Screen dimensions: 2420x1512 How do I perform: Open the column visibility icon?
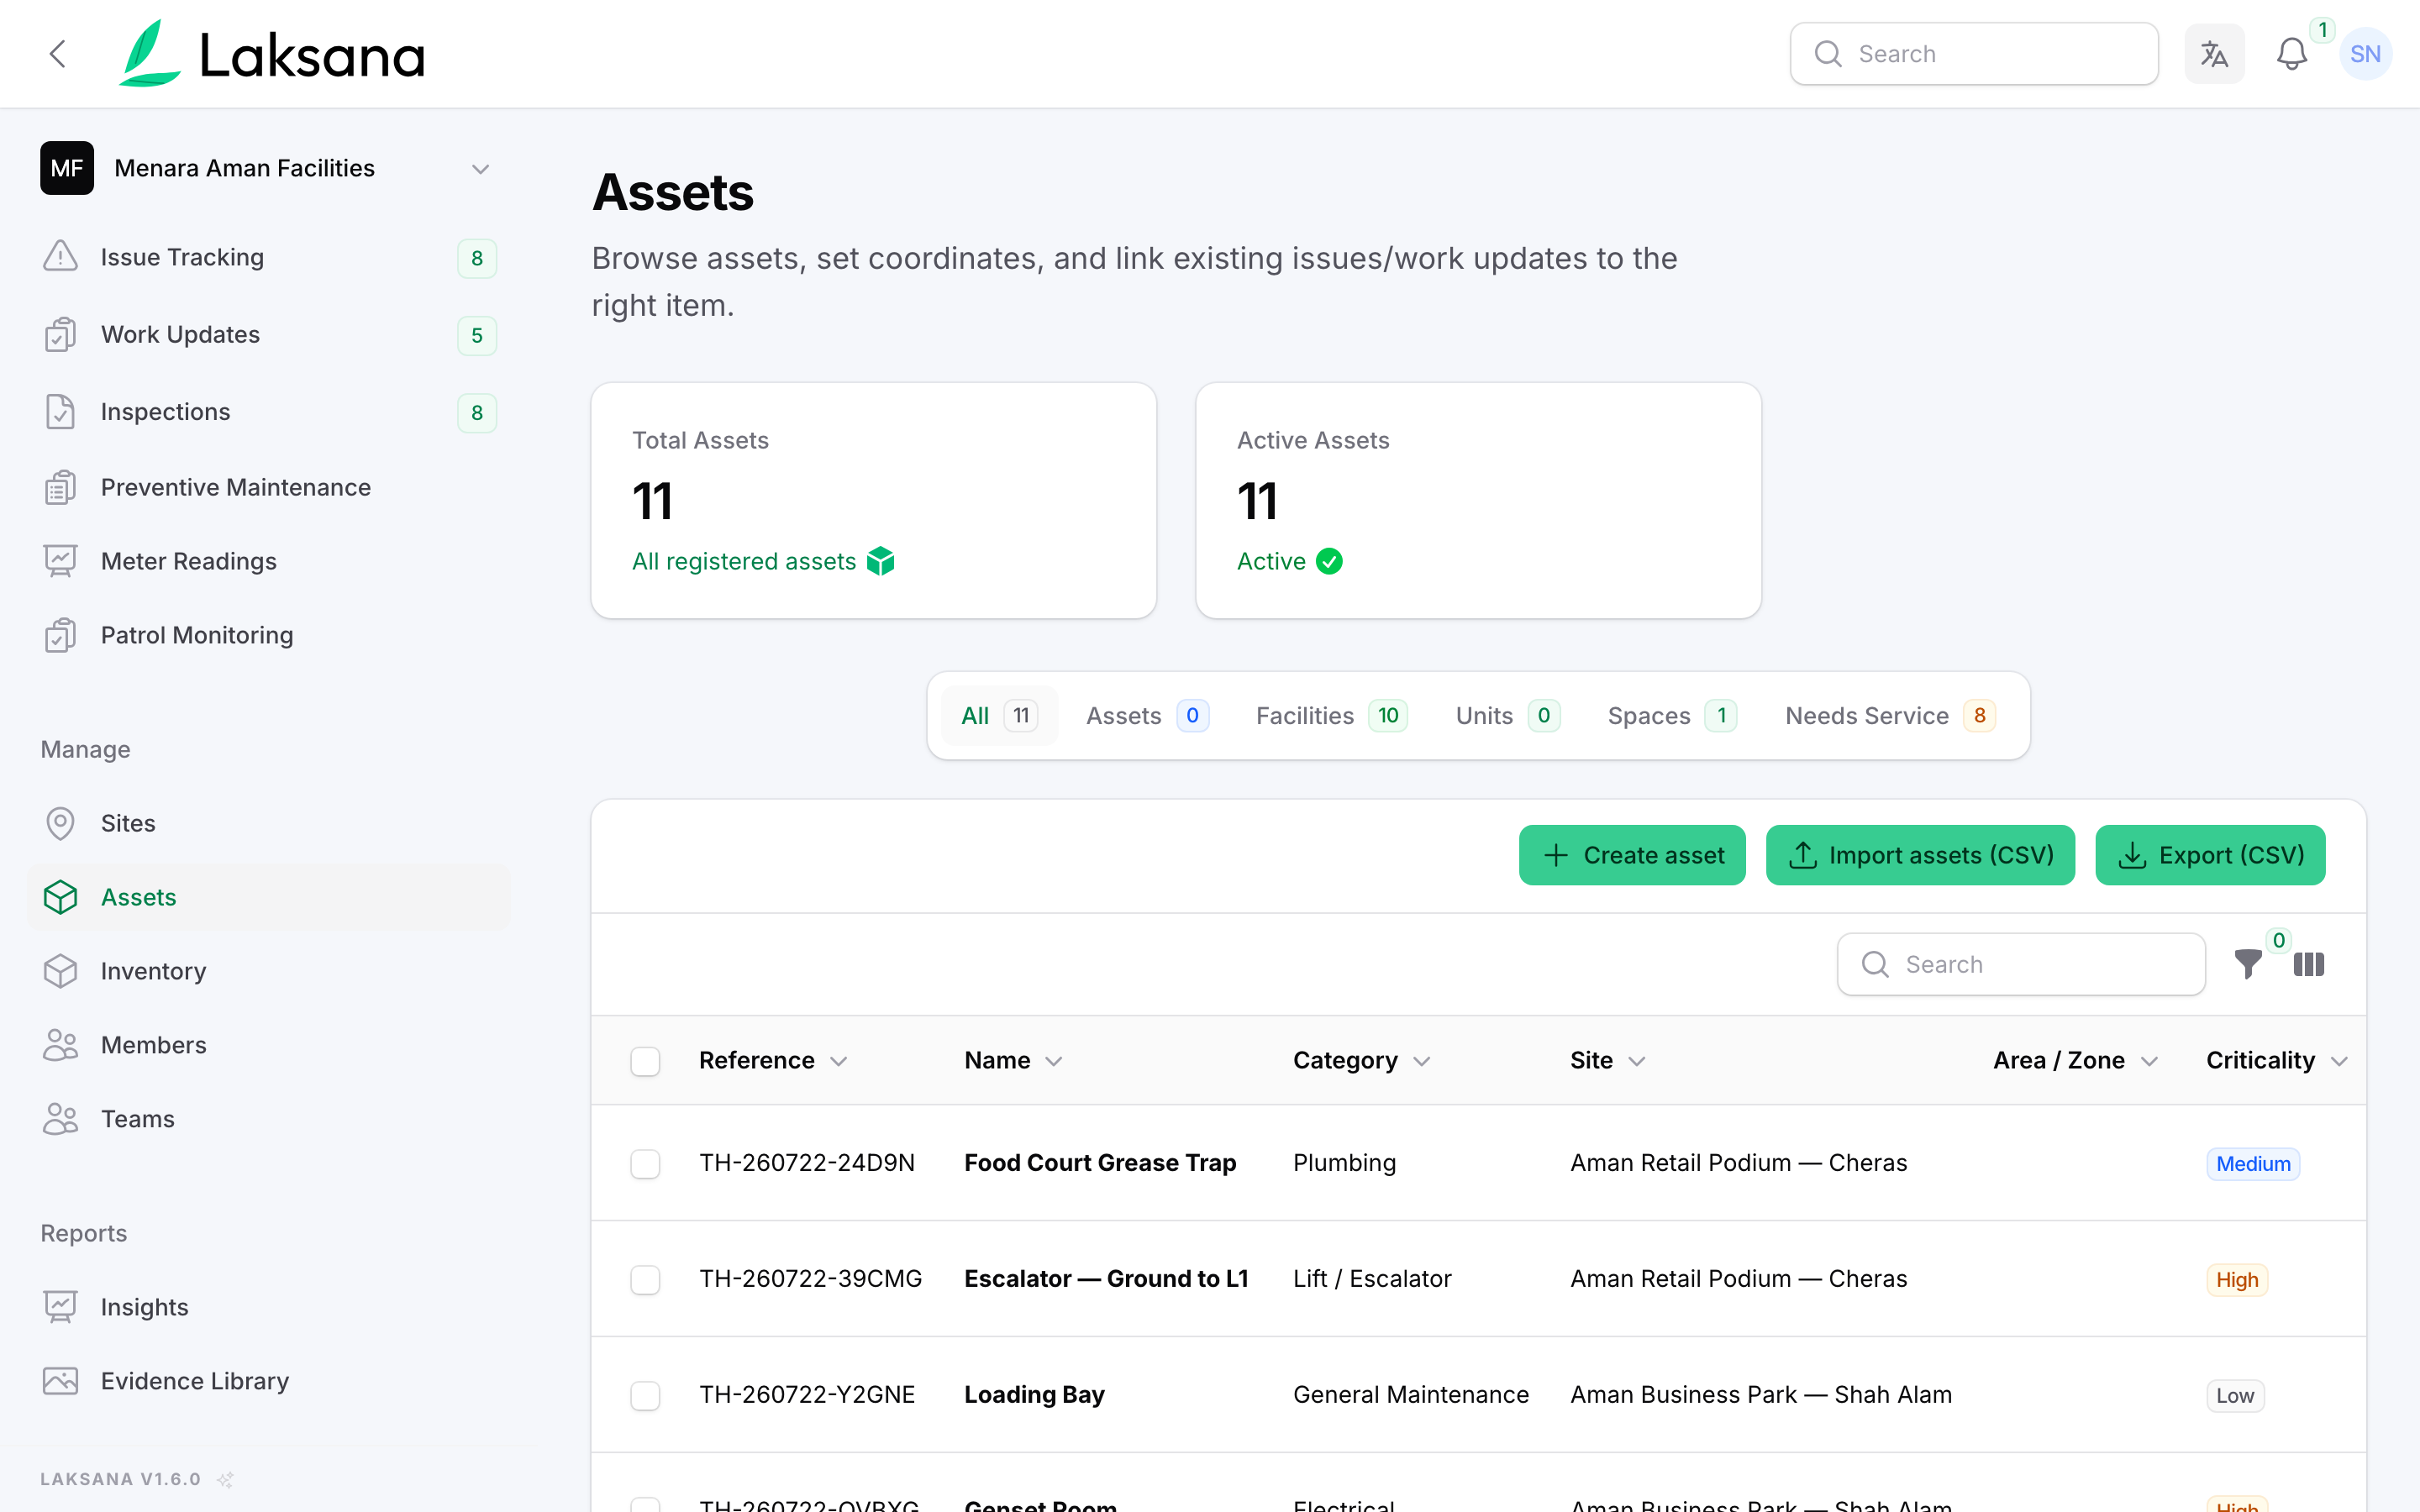pyautogui.click(x=2309, y=964)
